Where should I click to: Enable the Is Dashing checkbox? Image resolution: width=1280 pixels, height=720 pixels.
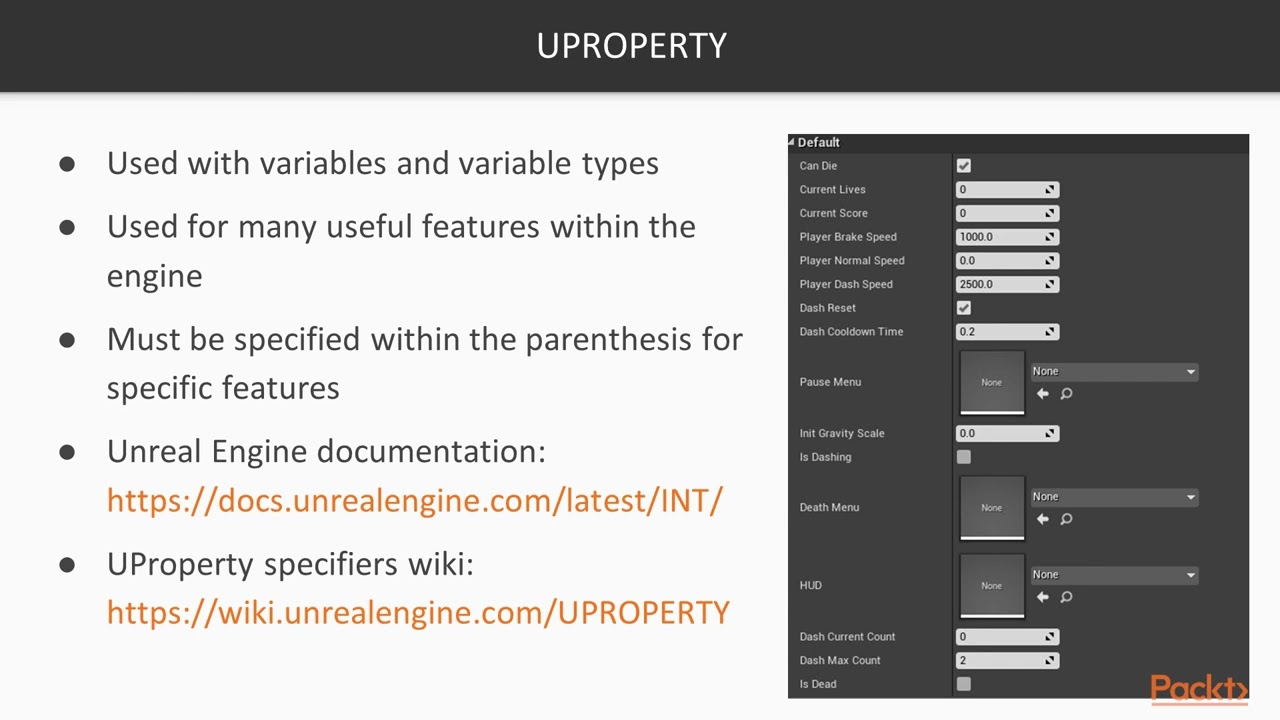click(x=964, y=457)
